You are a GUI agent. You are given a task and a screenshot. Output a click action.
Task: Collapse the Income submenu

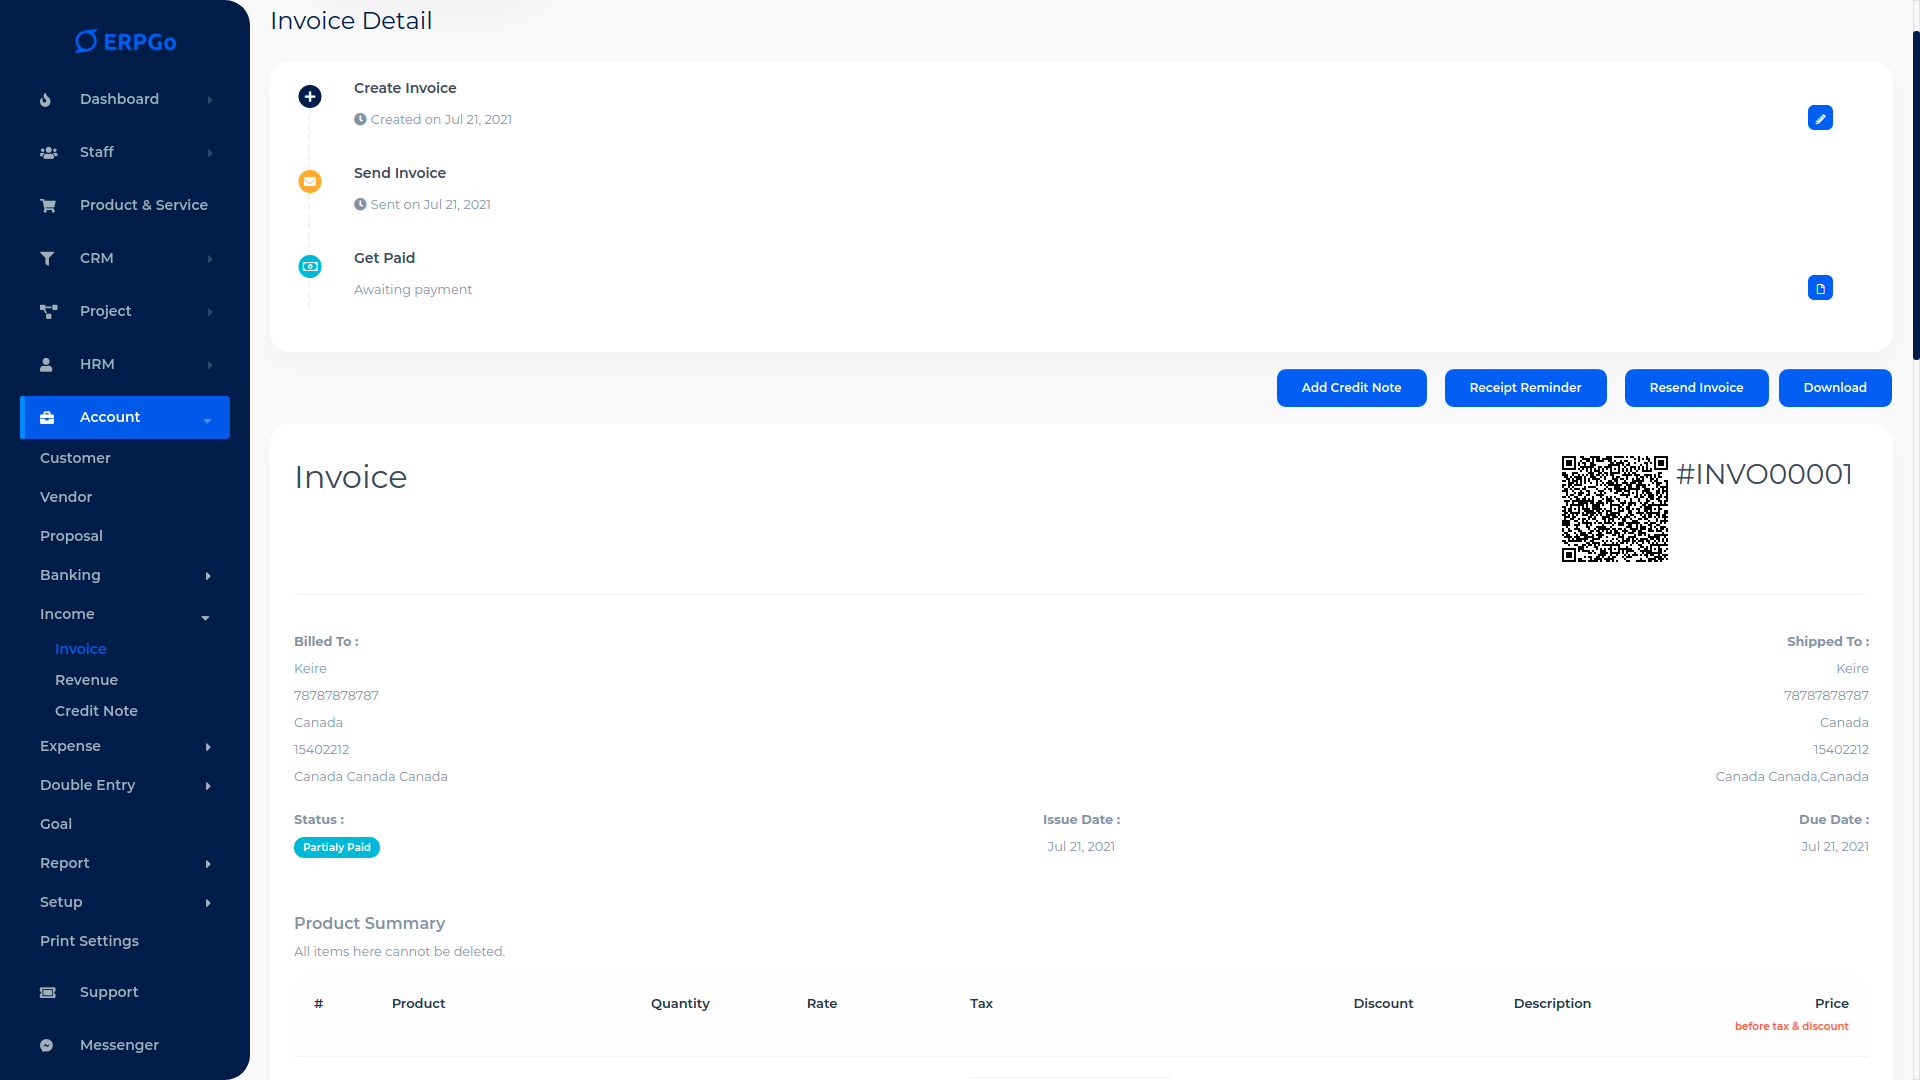(205, 617)
